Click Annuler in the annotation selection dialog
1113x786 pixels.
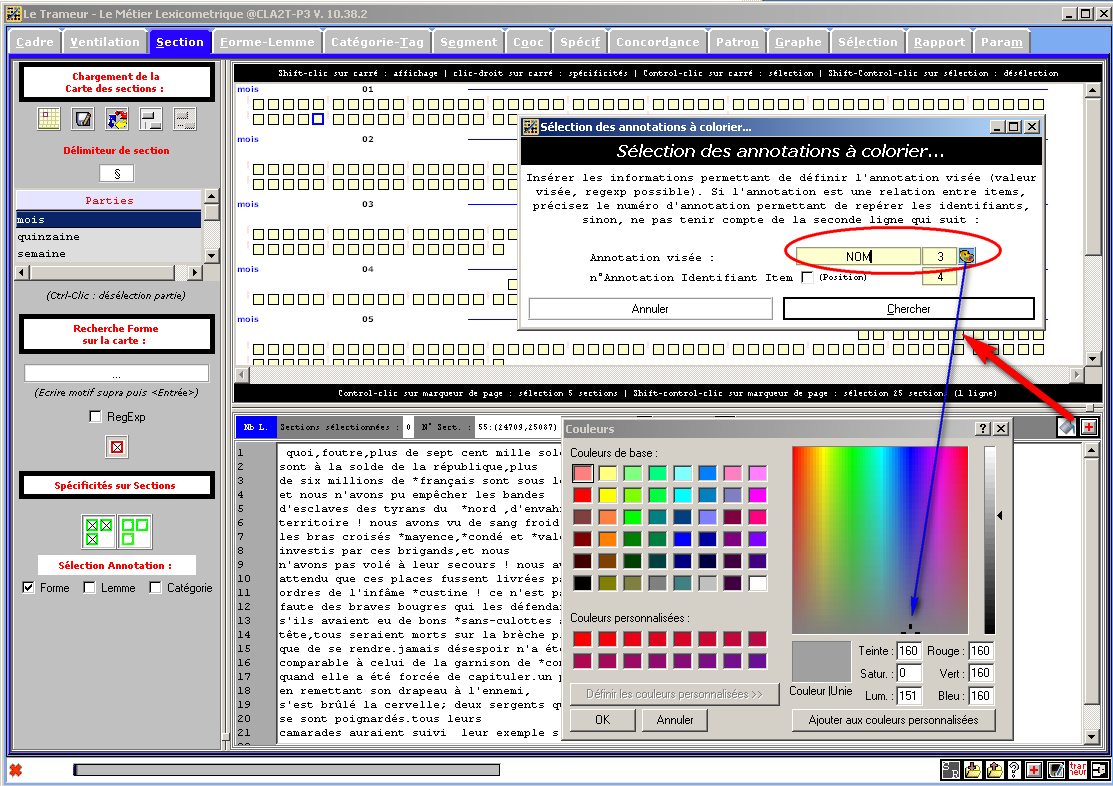tap(650, 309)
